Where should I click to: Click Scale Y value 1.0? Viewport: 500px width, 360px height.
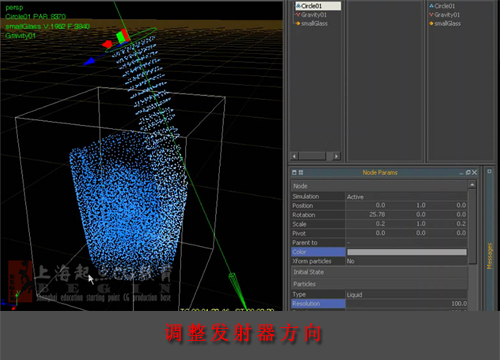click(421, 224)
